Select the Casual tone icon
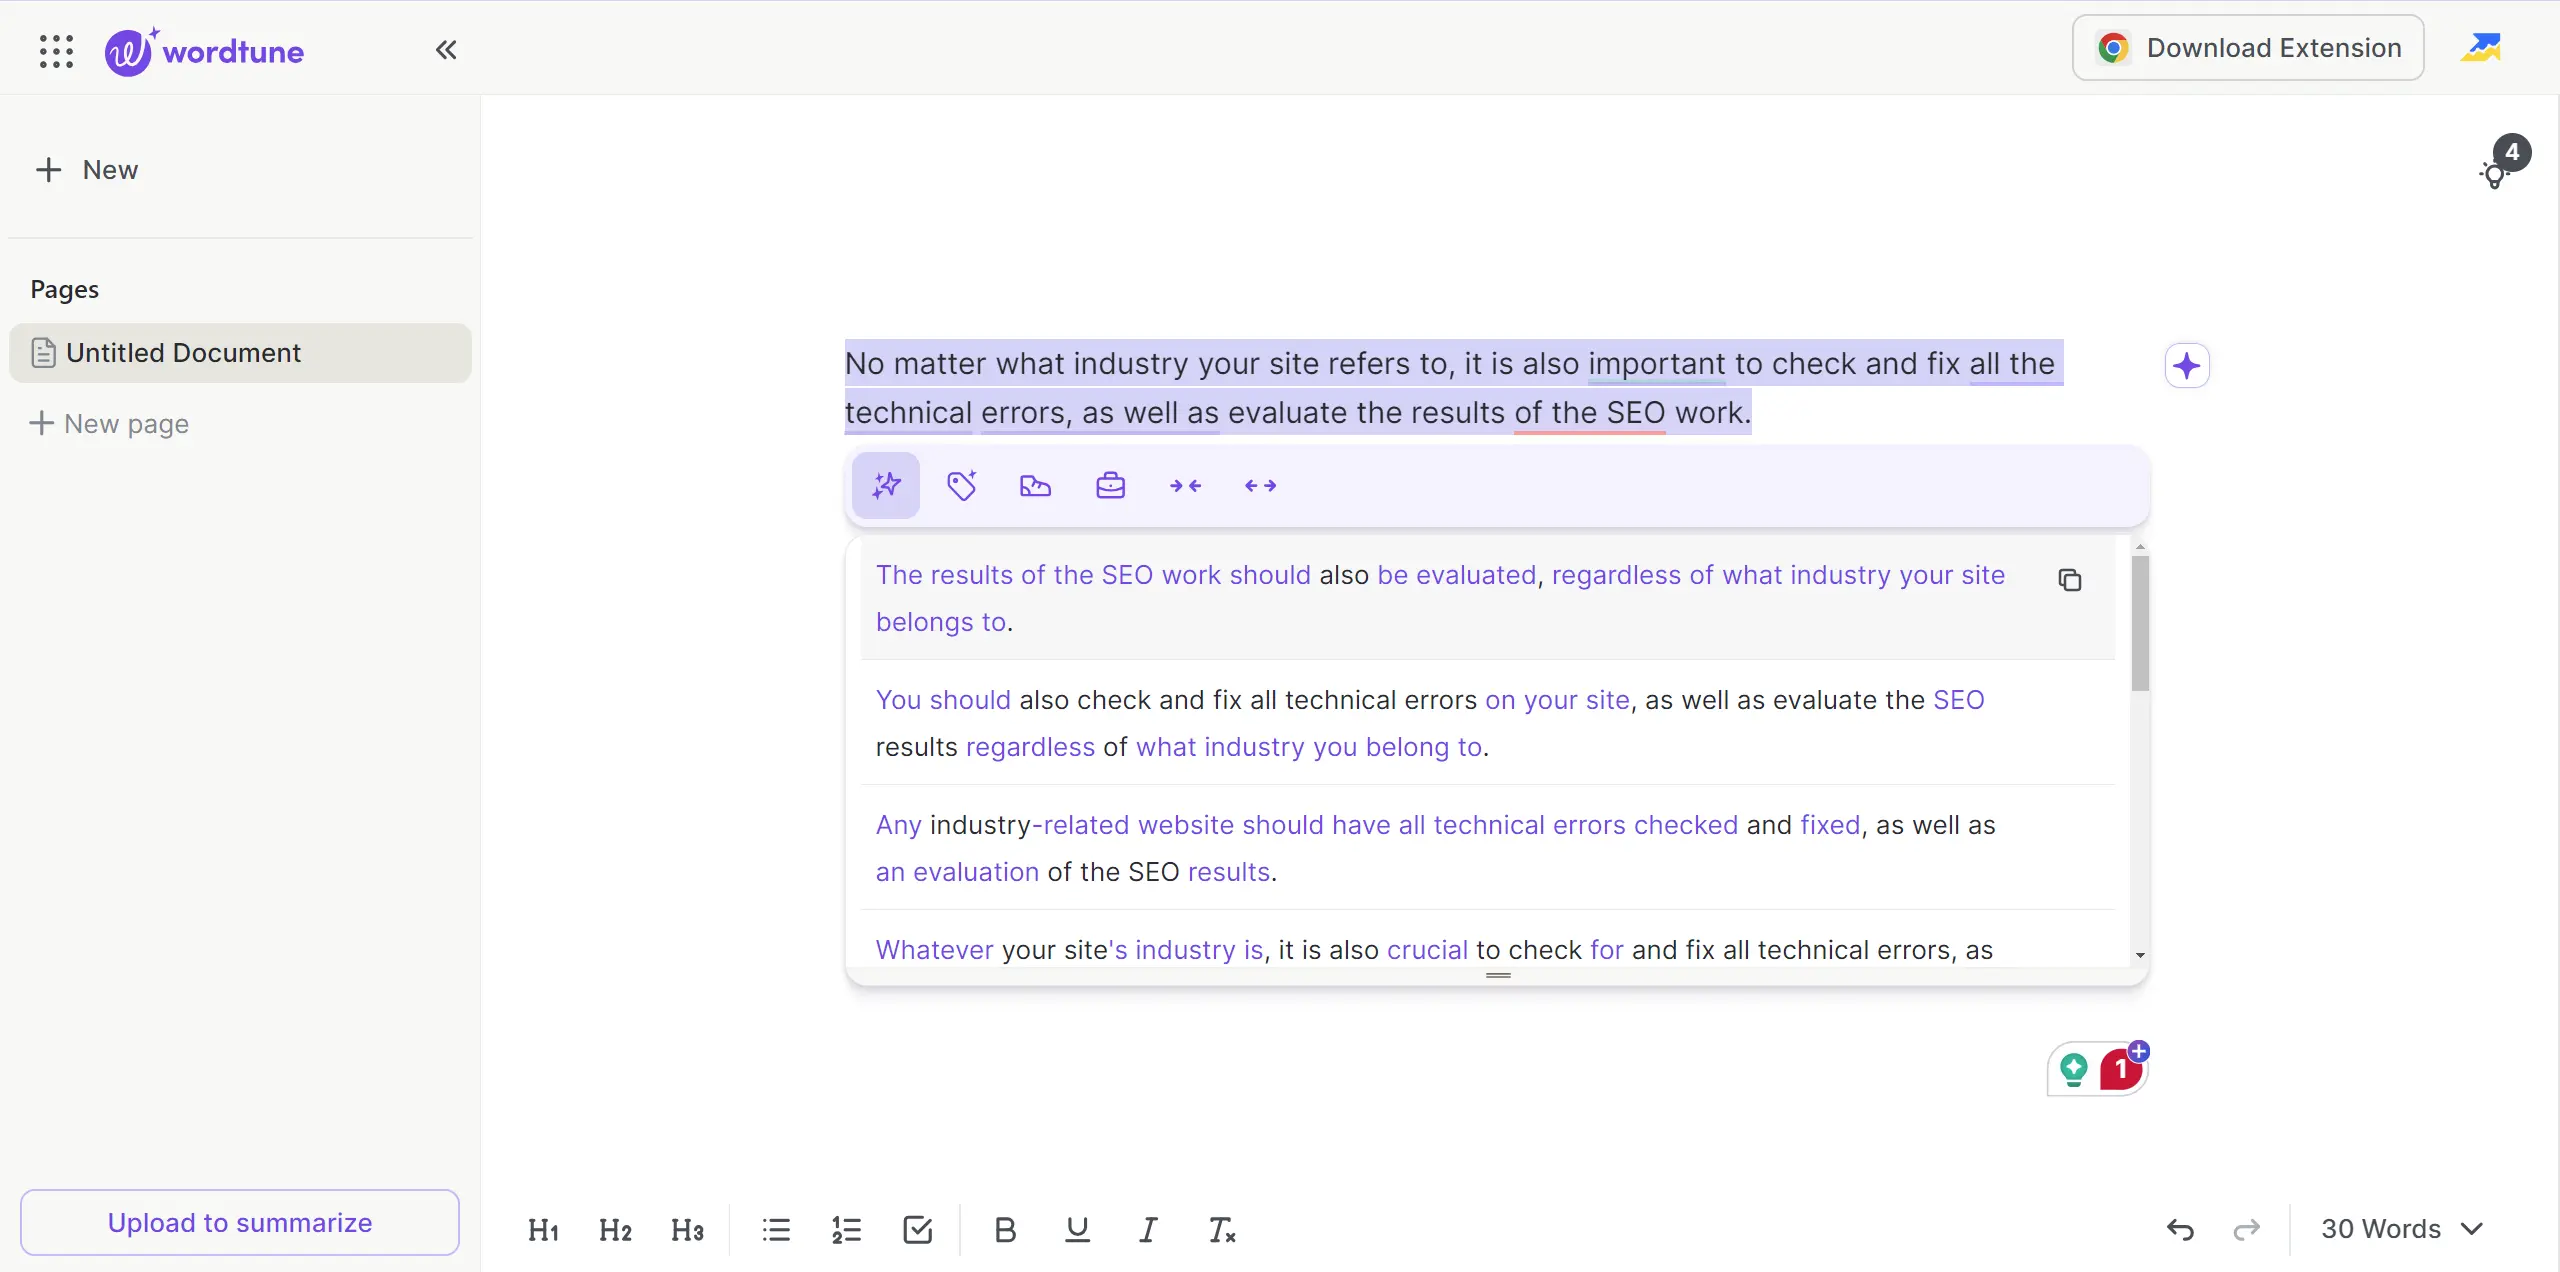The height and width of the screenshot is (1272, 2560). pos(1035,486)
